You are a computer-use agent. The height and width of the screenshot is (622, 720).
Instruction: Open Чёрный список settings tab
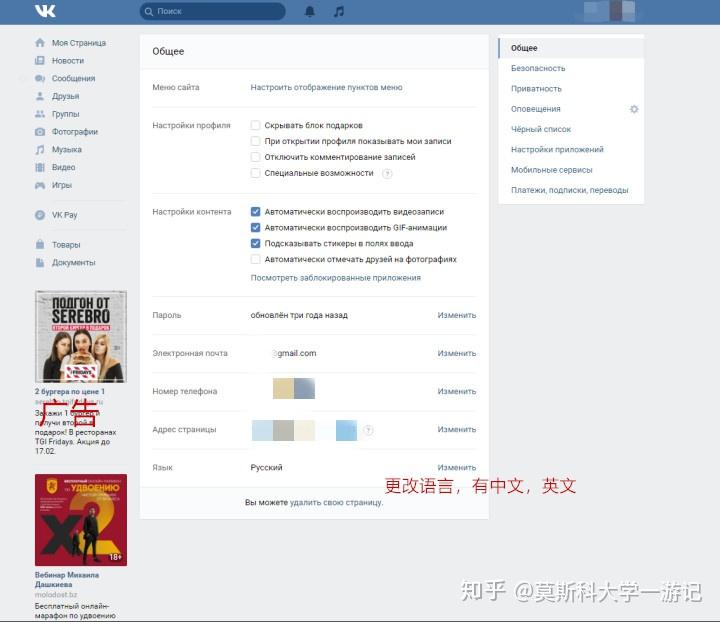[x=571, y=129]
